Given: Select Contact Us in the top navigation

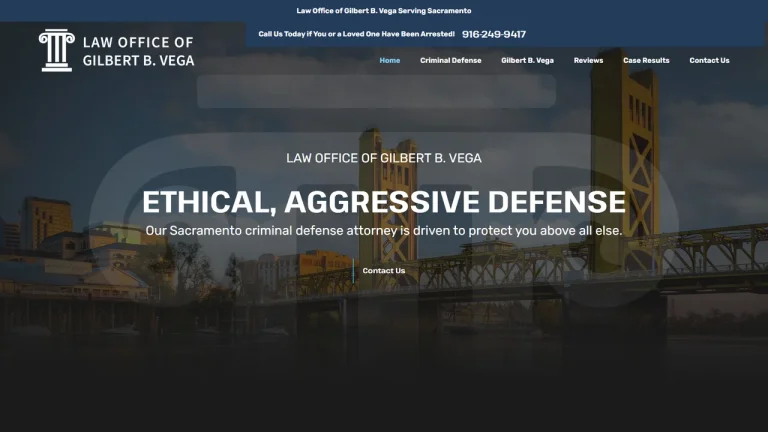Looking at the screenshot, I should point(709,60).
